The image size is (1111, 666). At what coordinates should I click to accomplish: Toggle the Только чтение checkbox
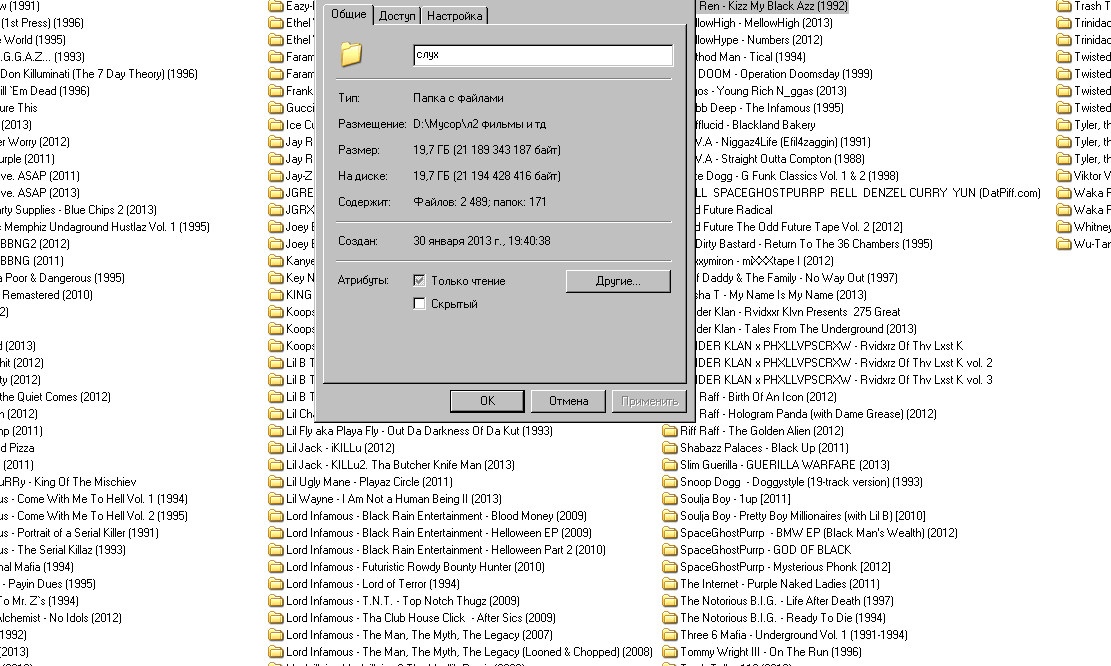click(419, 281)
